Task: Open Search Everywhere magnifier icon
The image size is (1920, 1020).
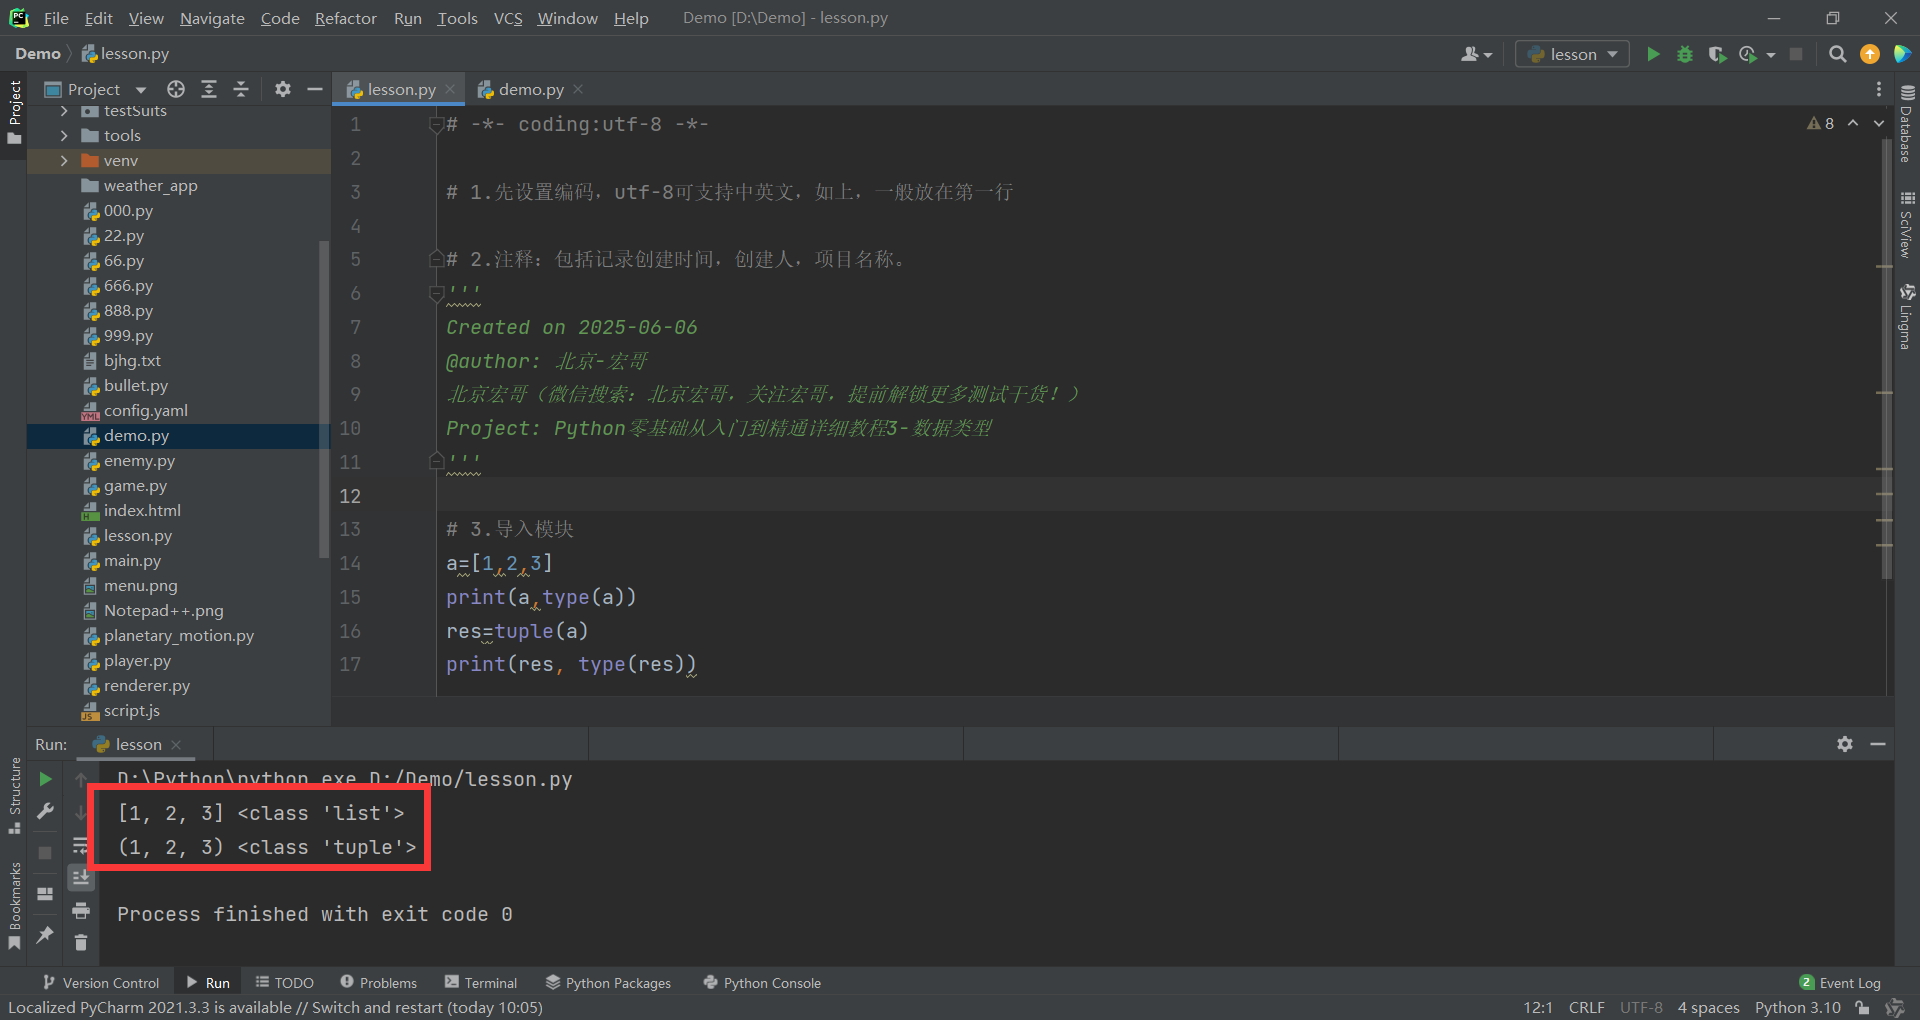Action: 1837,54
